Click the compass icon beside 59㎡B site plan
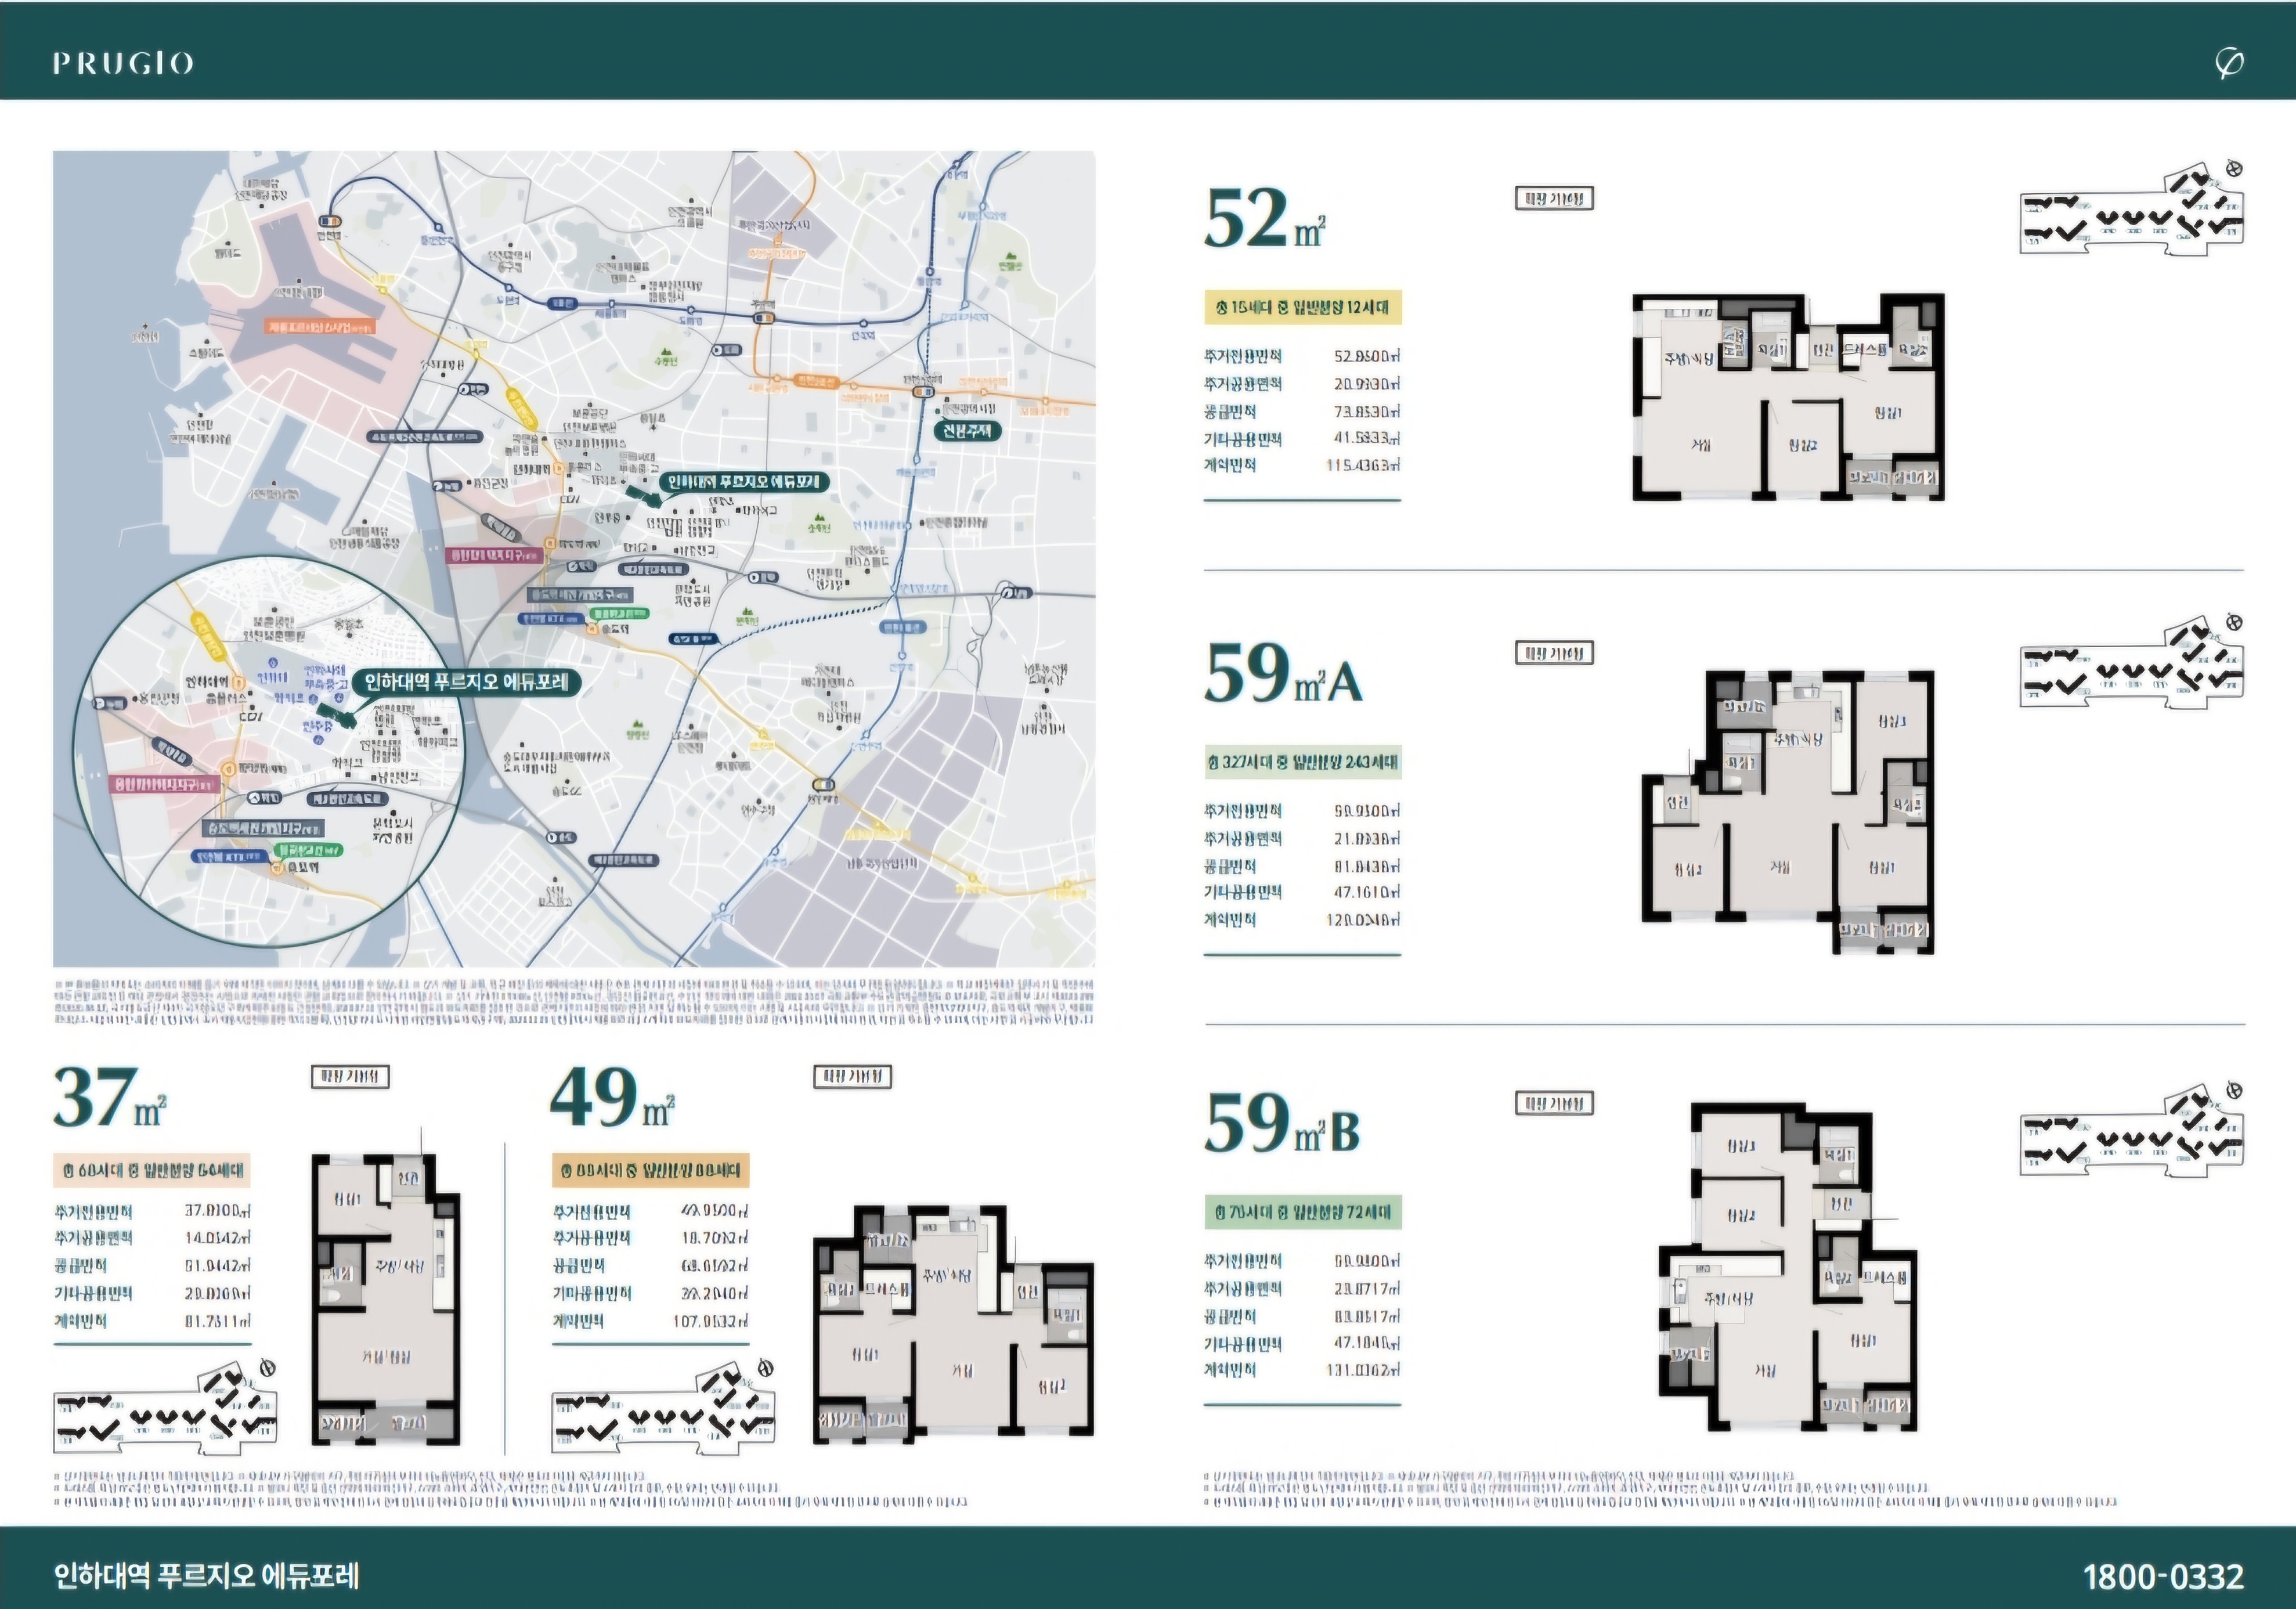 pyautogui.click(x=2235, y=1090)
